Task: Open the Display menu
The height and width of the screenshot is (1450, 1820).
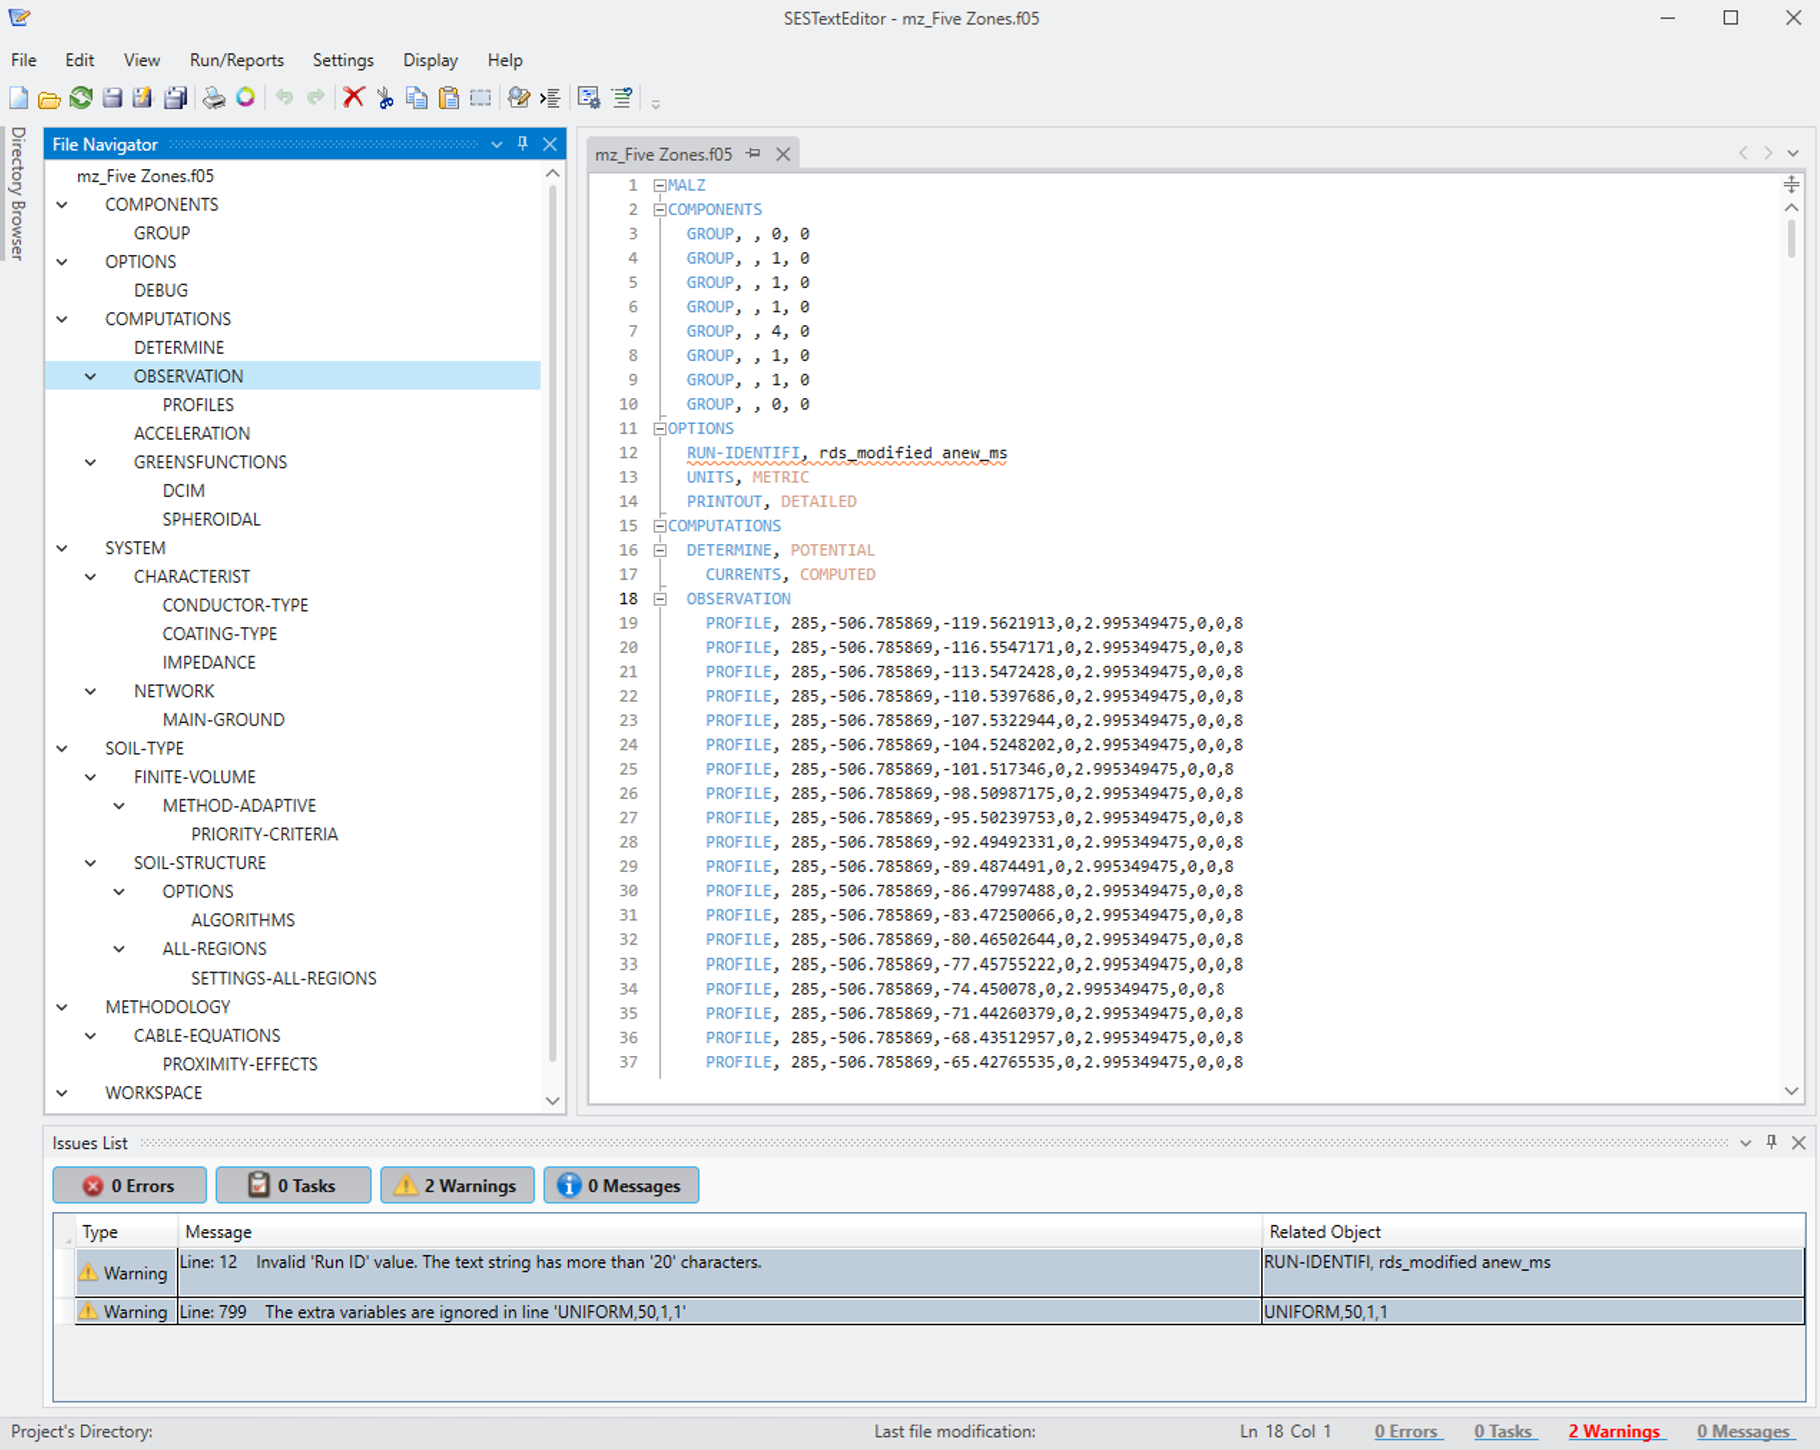Action: click(x=430, y=60)
